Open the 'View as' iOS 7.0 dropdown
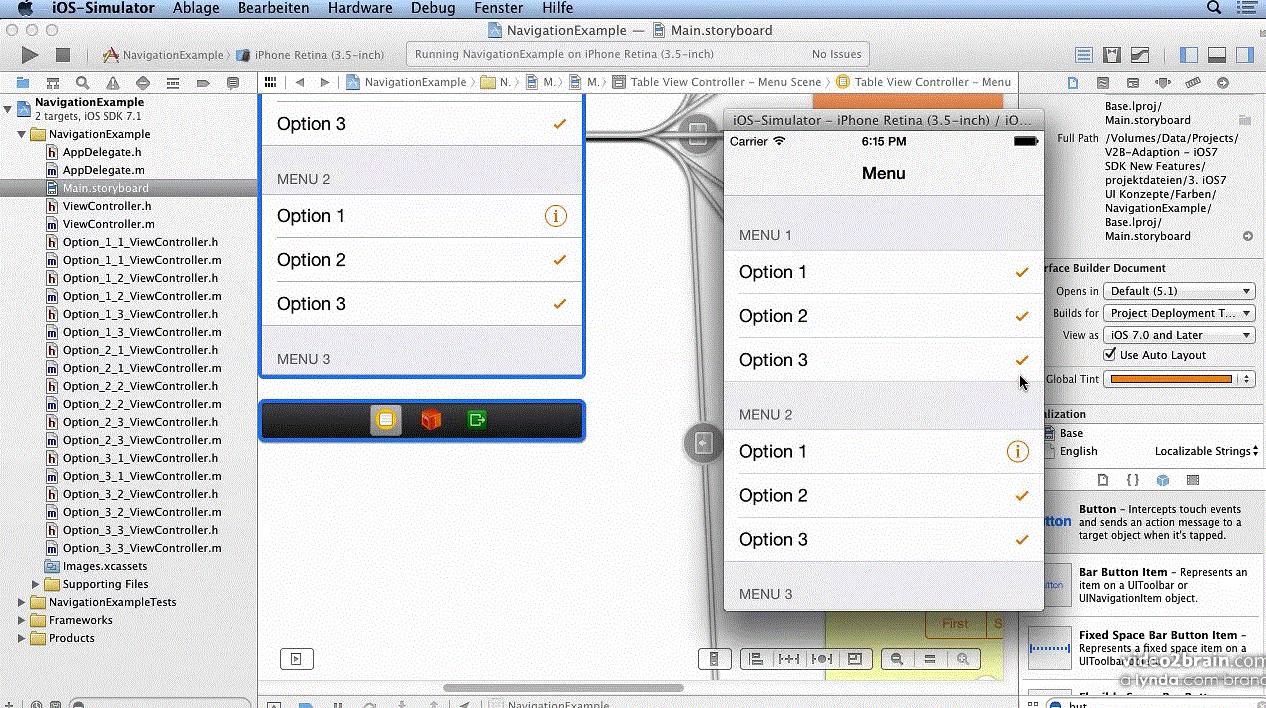 coord(1179,335)
